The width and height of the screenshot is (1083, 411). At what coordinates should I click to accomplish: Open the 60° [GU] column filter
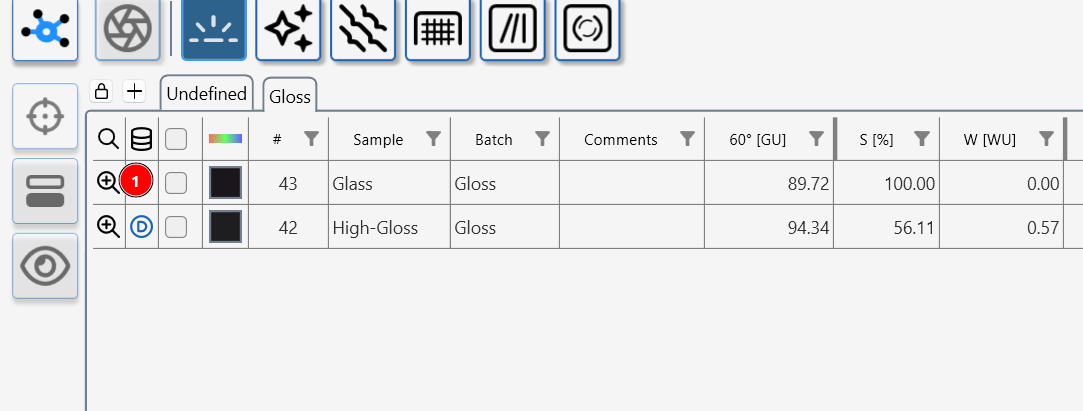tap(817, 139)
